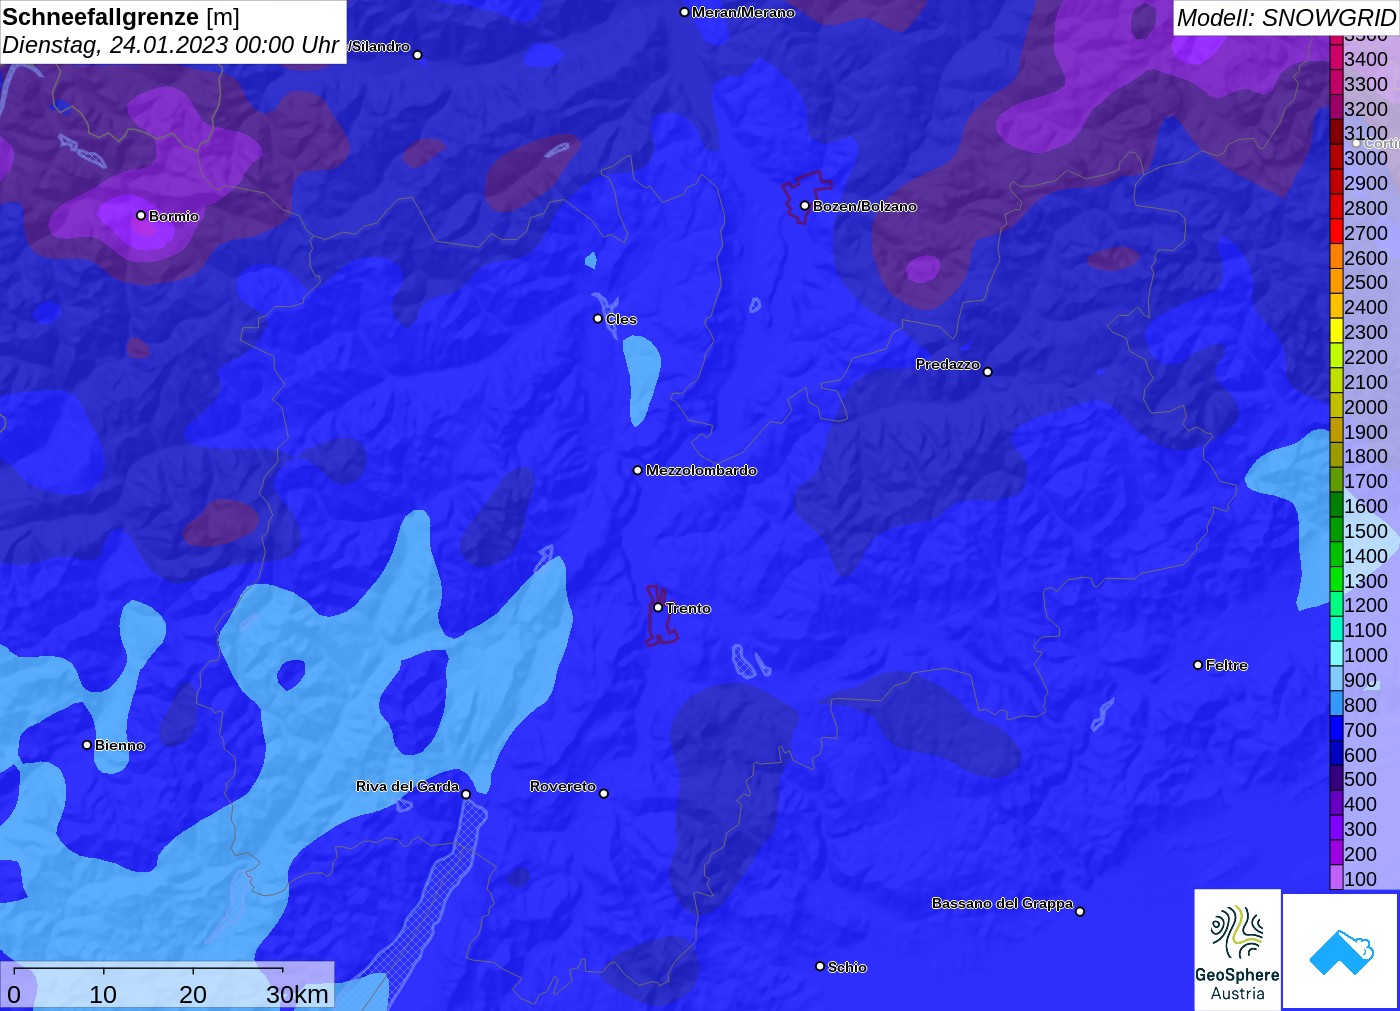Click the legend value '2000'
Screen dimensions: 1400x1011
tap(1366, 407)
